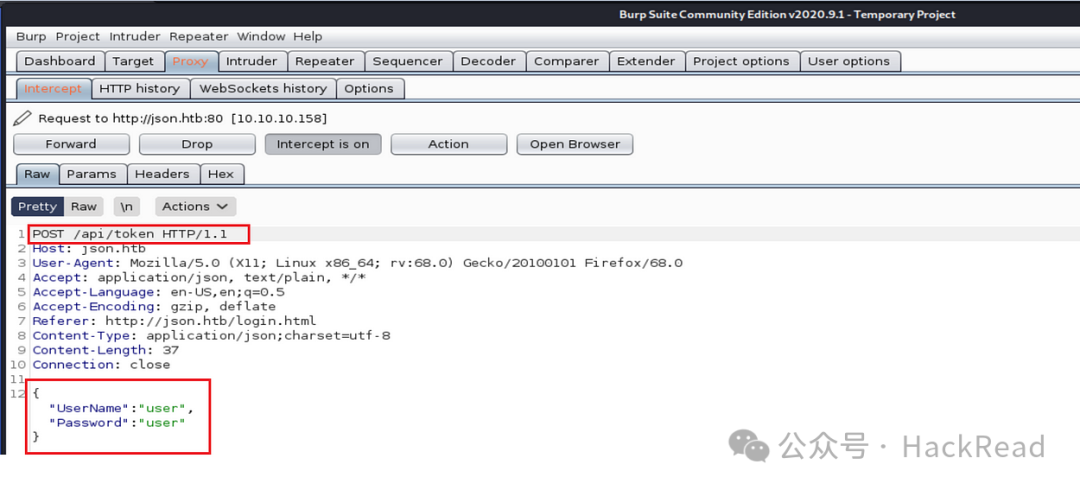Open the proxy Options sub-tab
The width and height of the screenshot is (1080, 490).
point(369,89)
